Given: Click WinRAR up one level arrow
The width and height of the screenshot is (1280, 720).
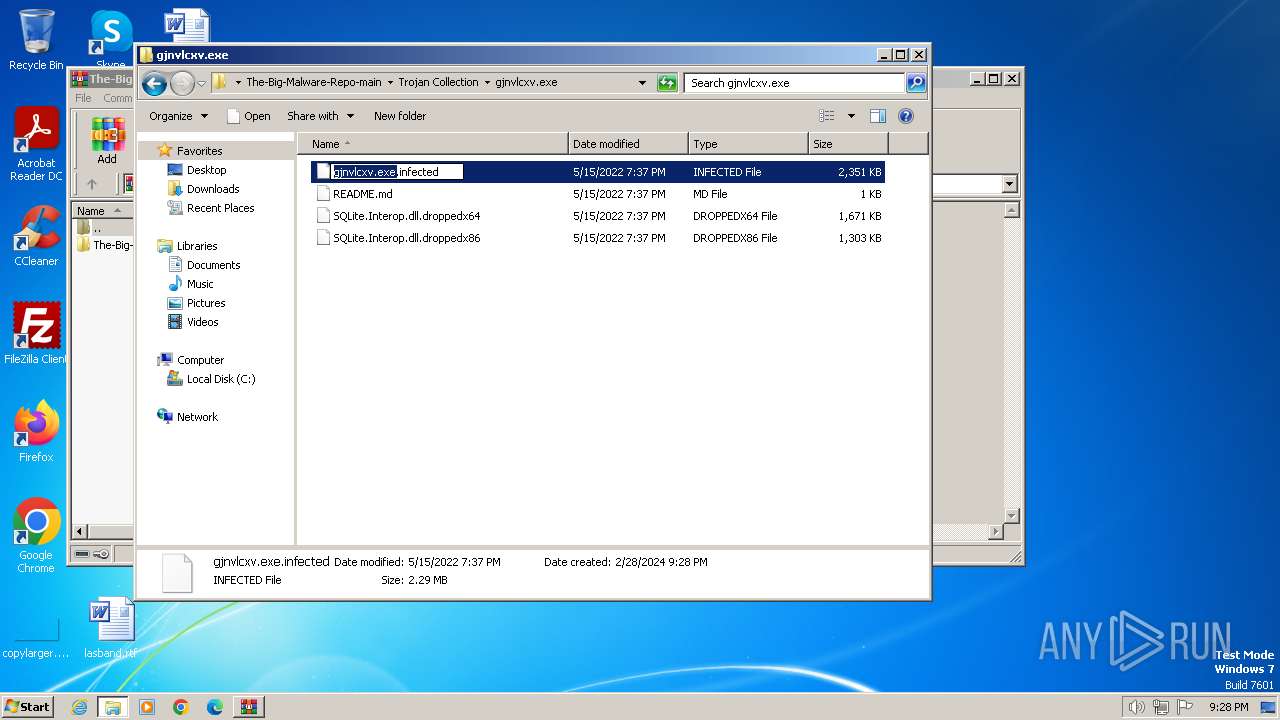Looking at the screenshot, I should pyautogui.click(x=92, y=184).
